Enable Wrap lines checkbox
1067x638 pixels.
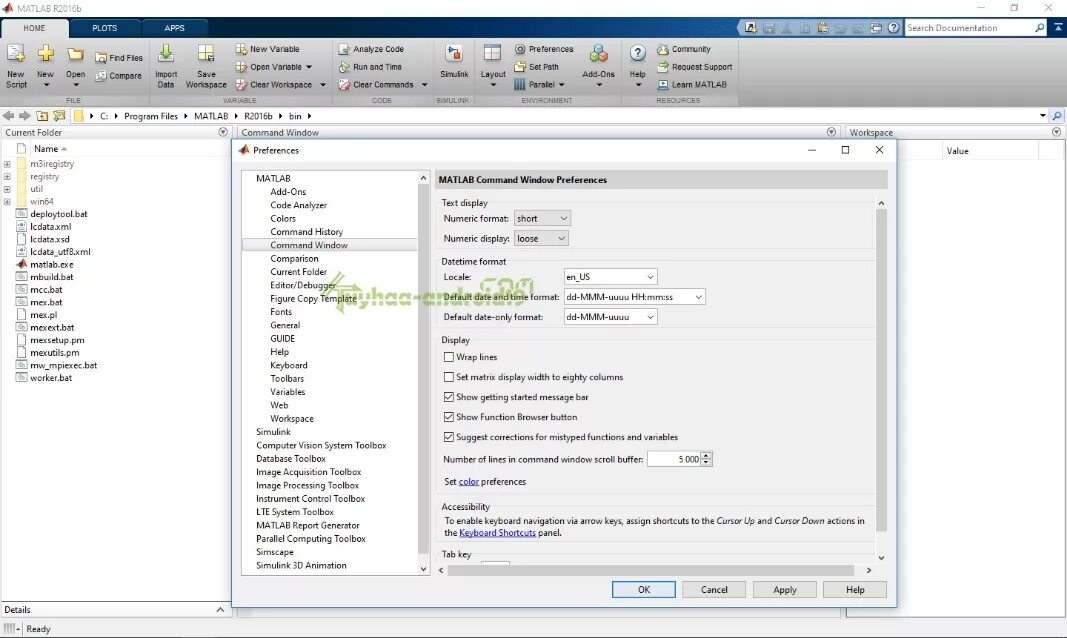[448, 357]
